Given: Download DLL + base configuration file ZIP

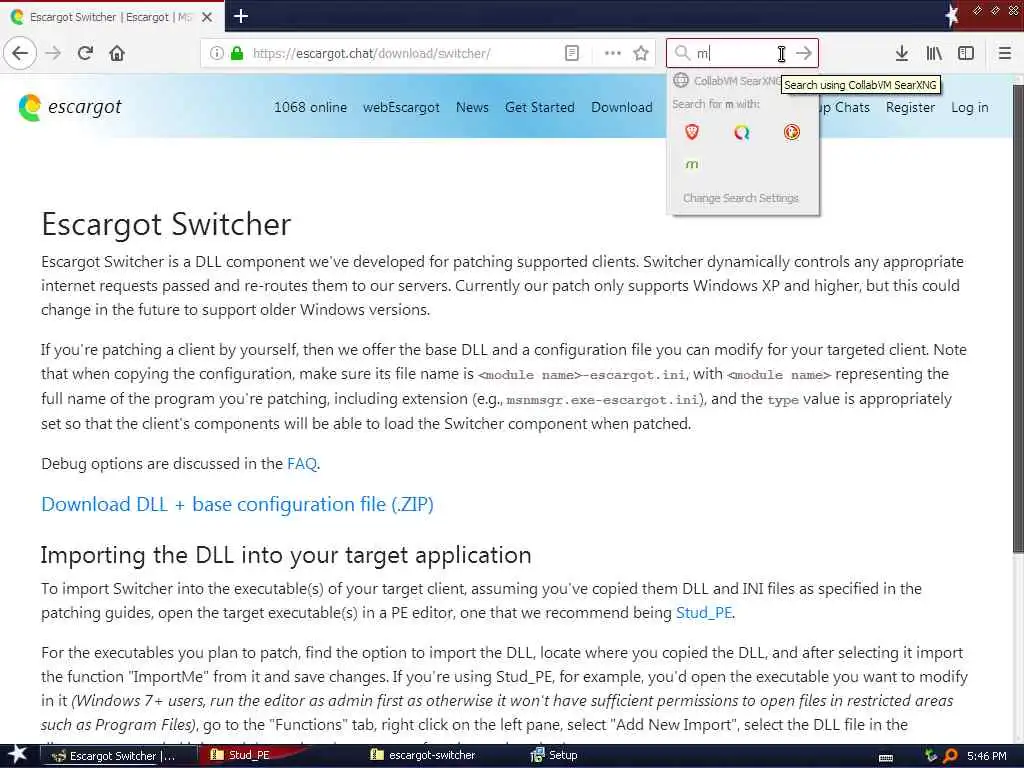Looking at the screenshot, I should tap(237, 504).
